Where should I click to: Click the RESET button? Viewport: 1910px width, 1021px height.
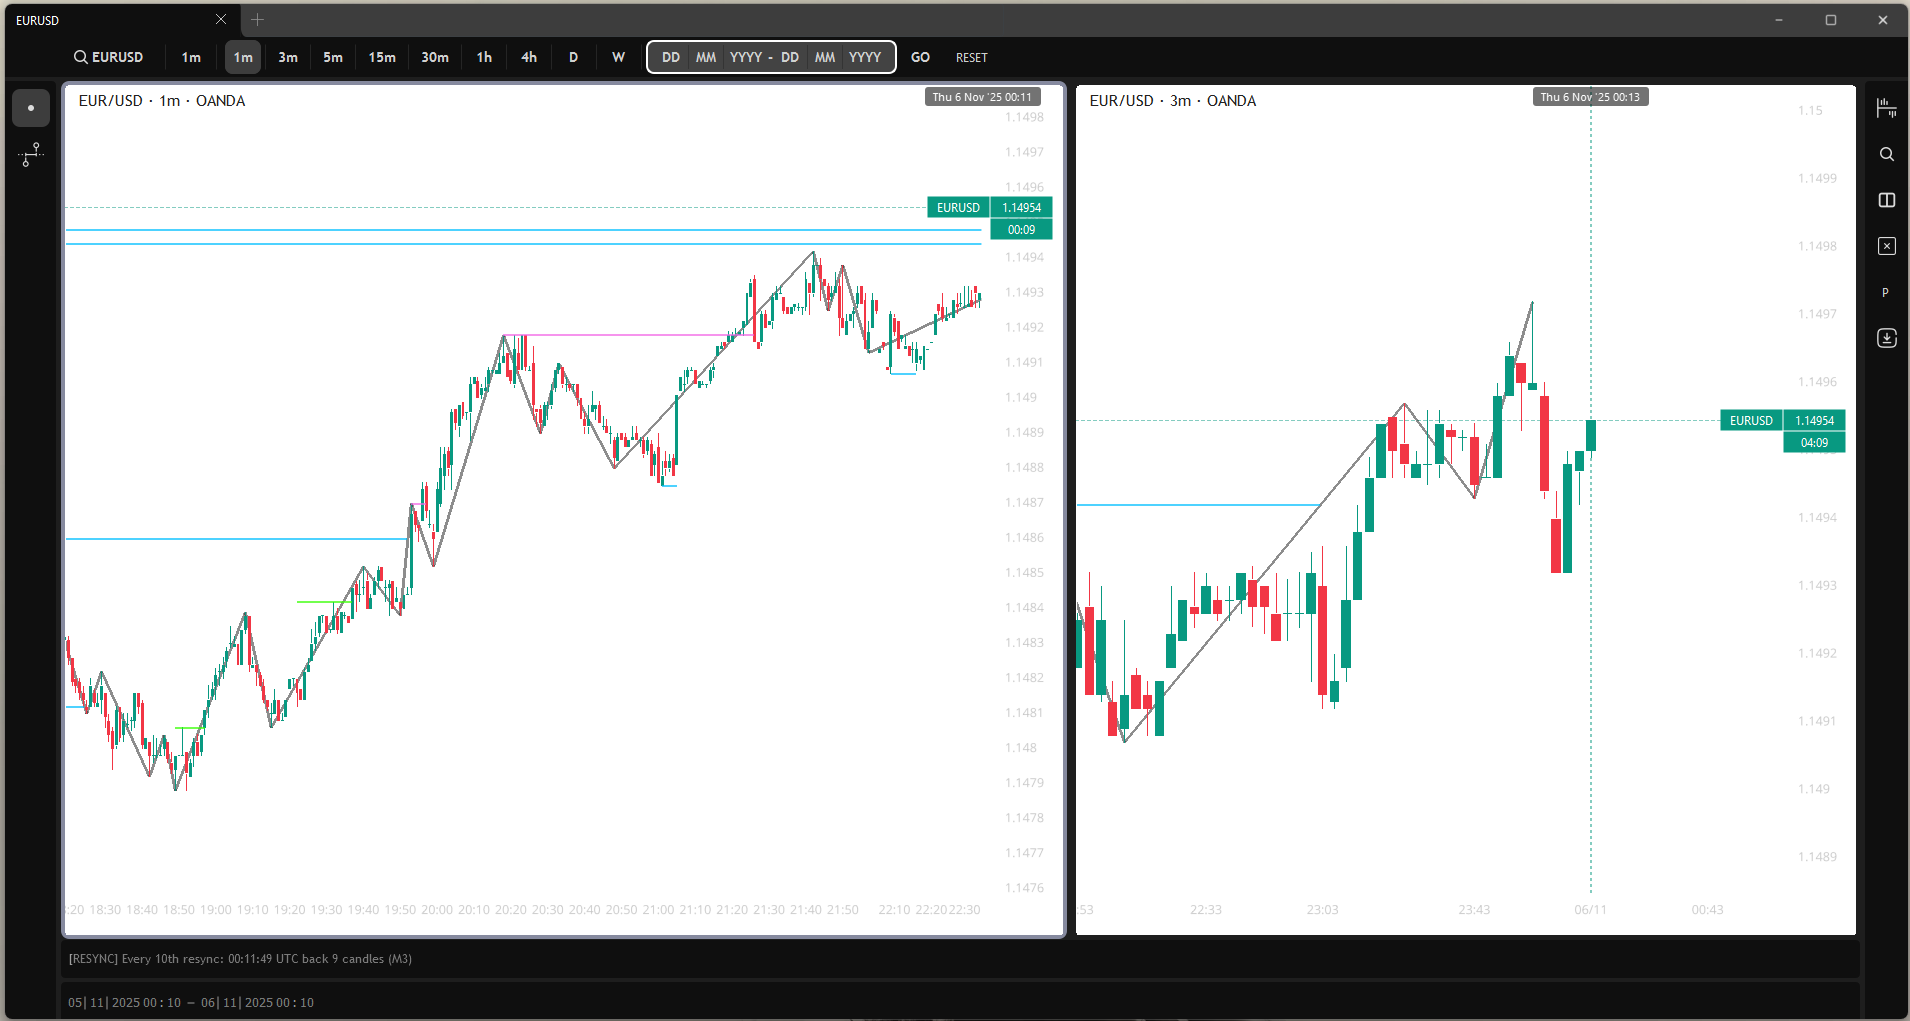971,58
